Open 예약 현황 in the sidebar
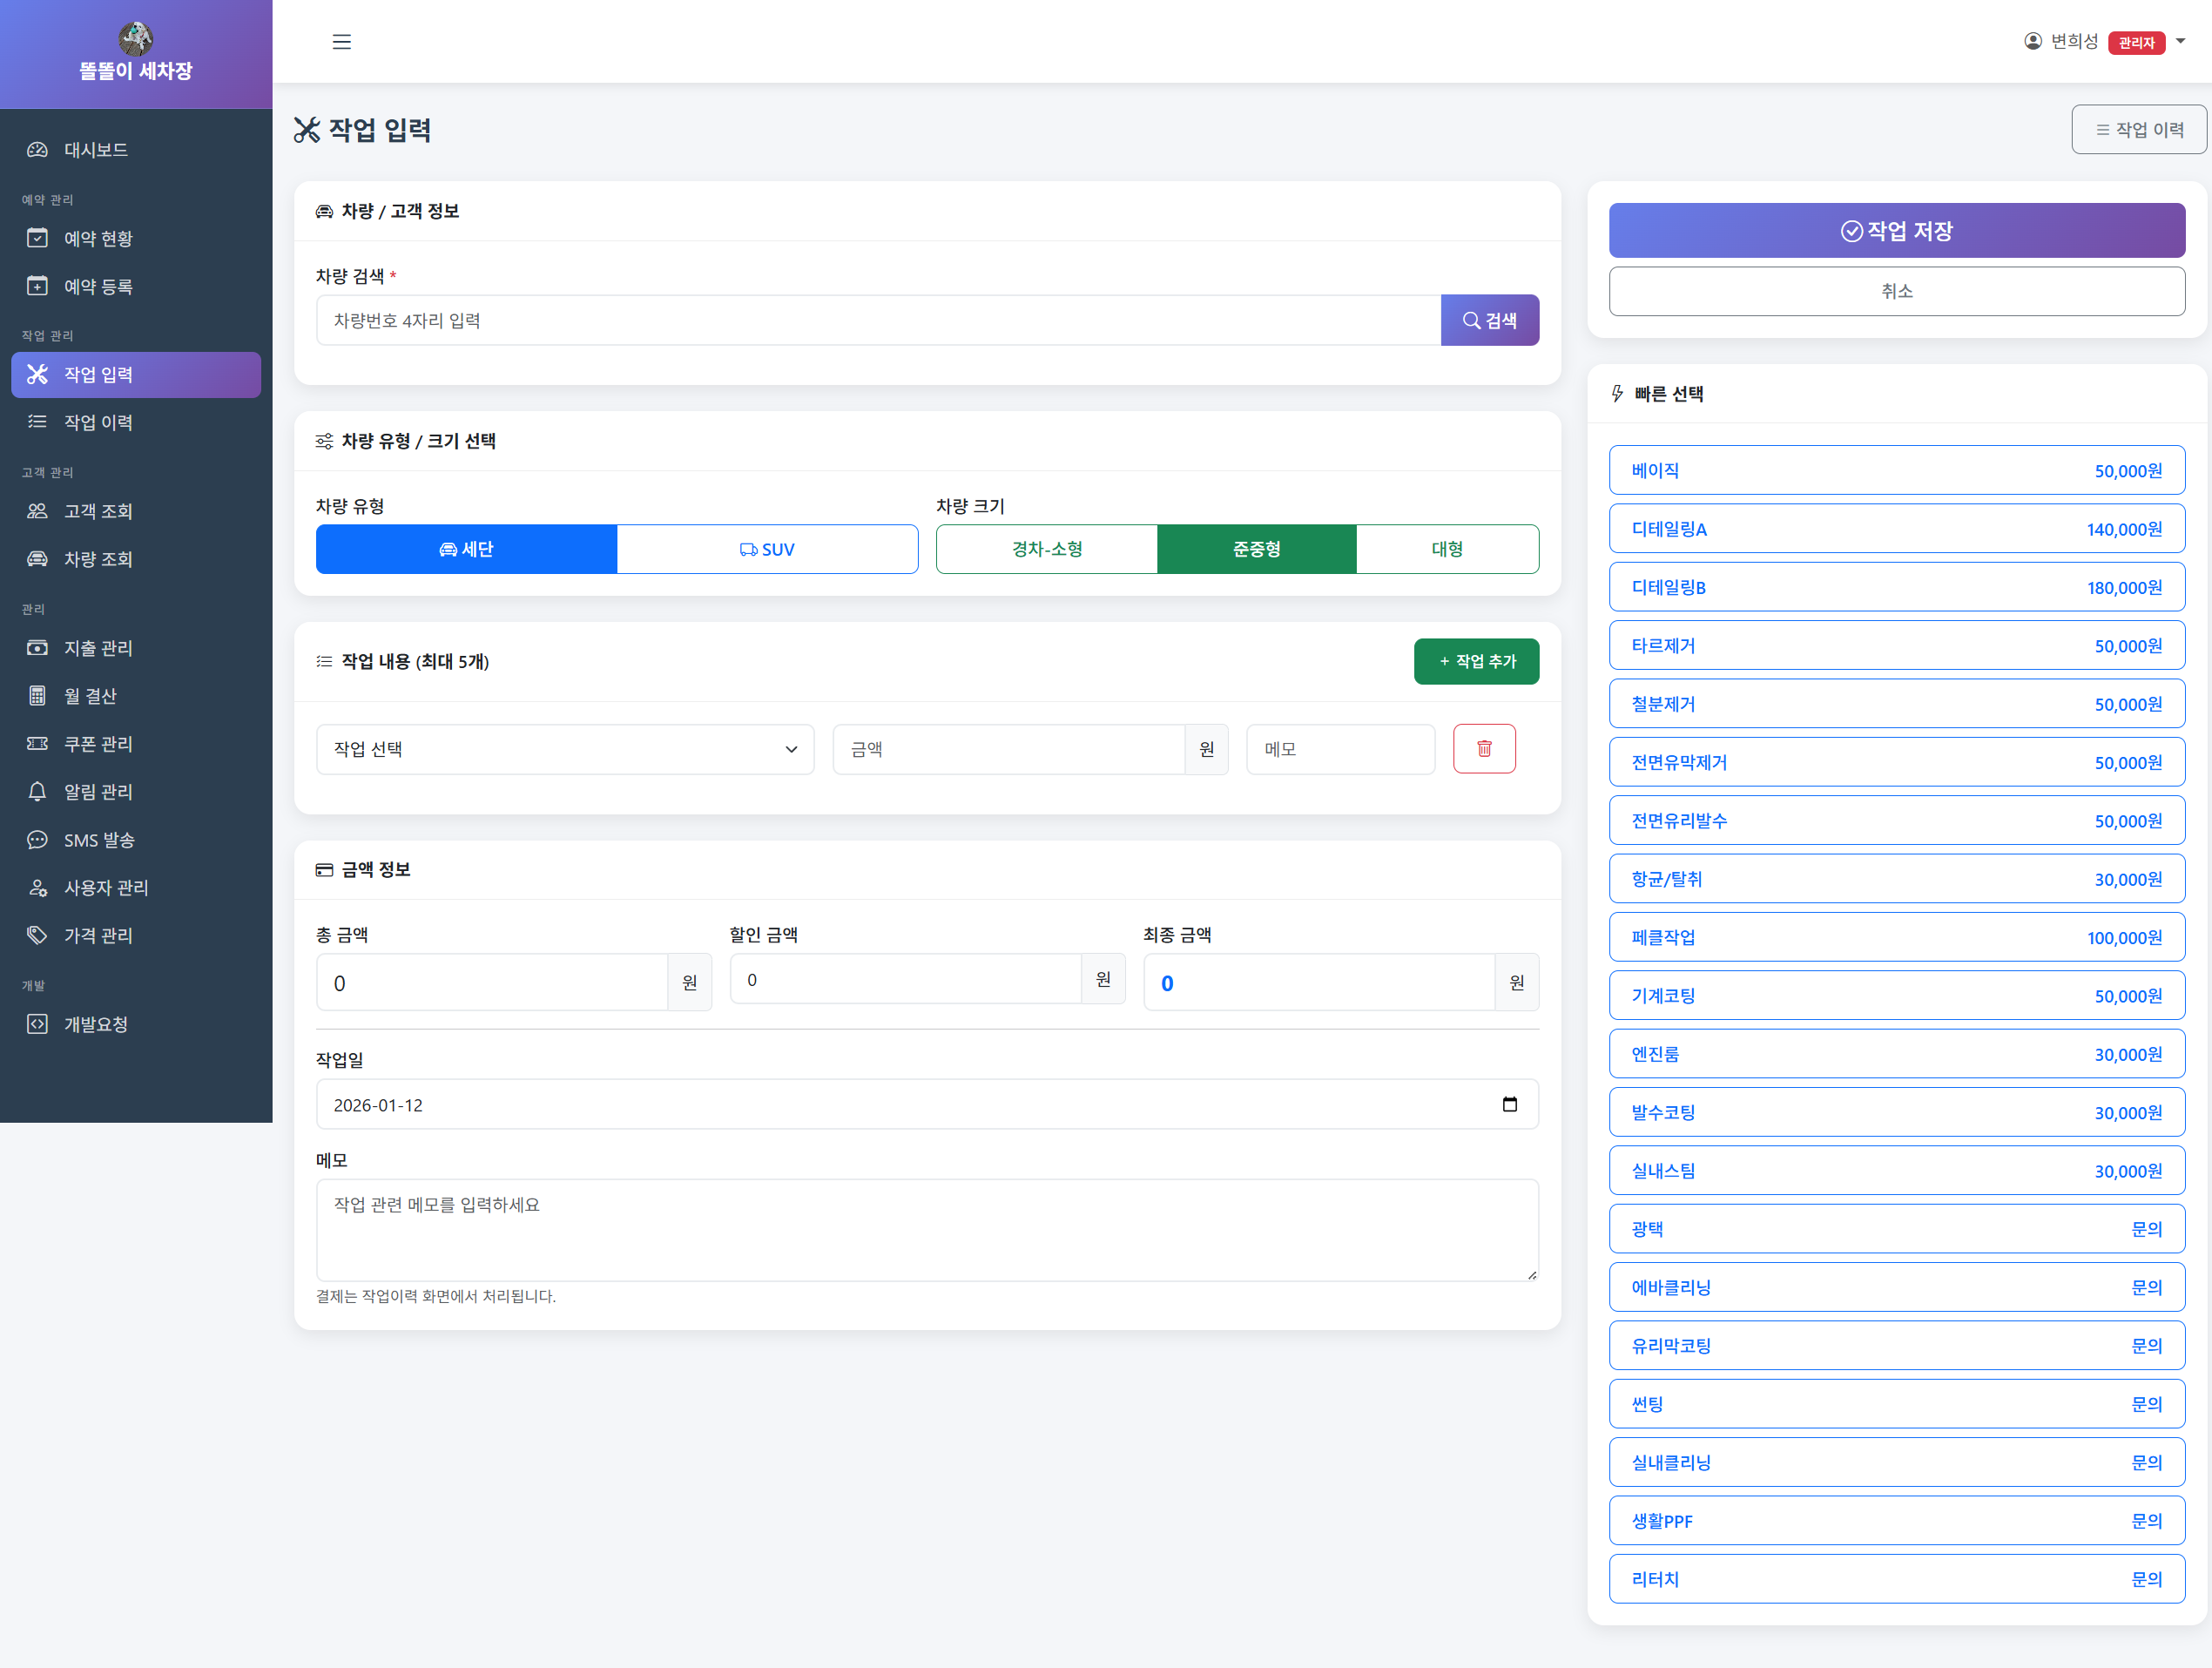The height and width of the screenshot is (1668, 2212). pyautogui.click(x=98, y=238)
